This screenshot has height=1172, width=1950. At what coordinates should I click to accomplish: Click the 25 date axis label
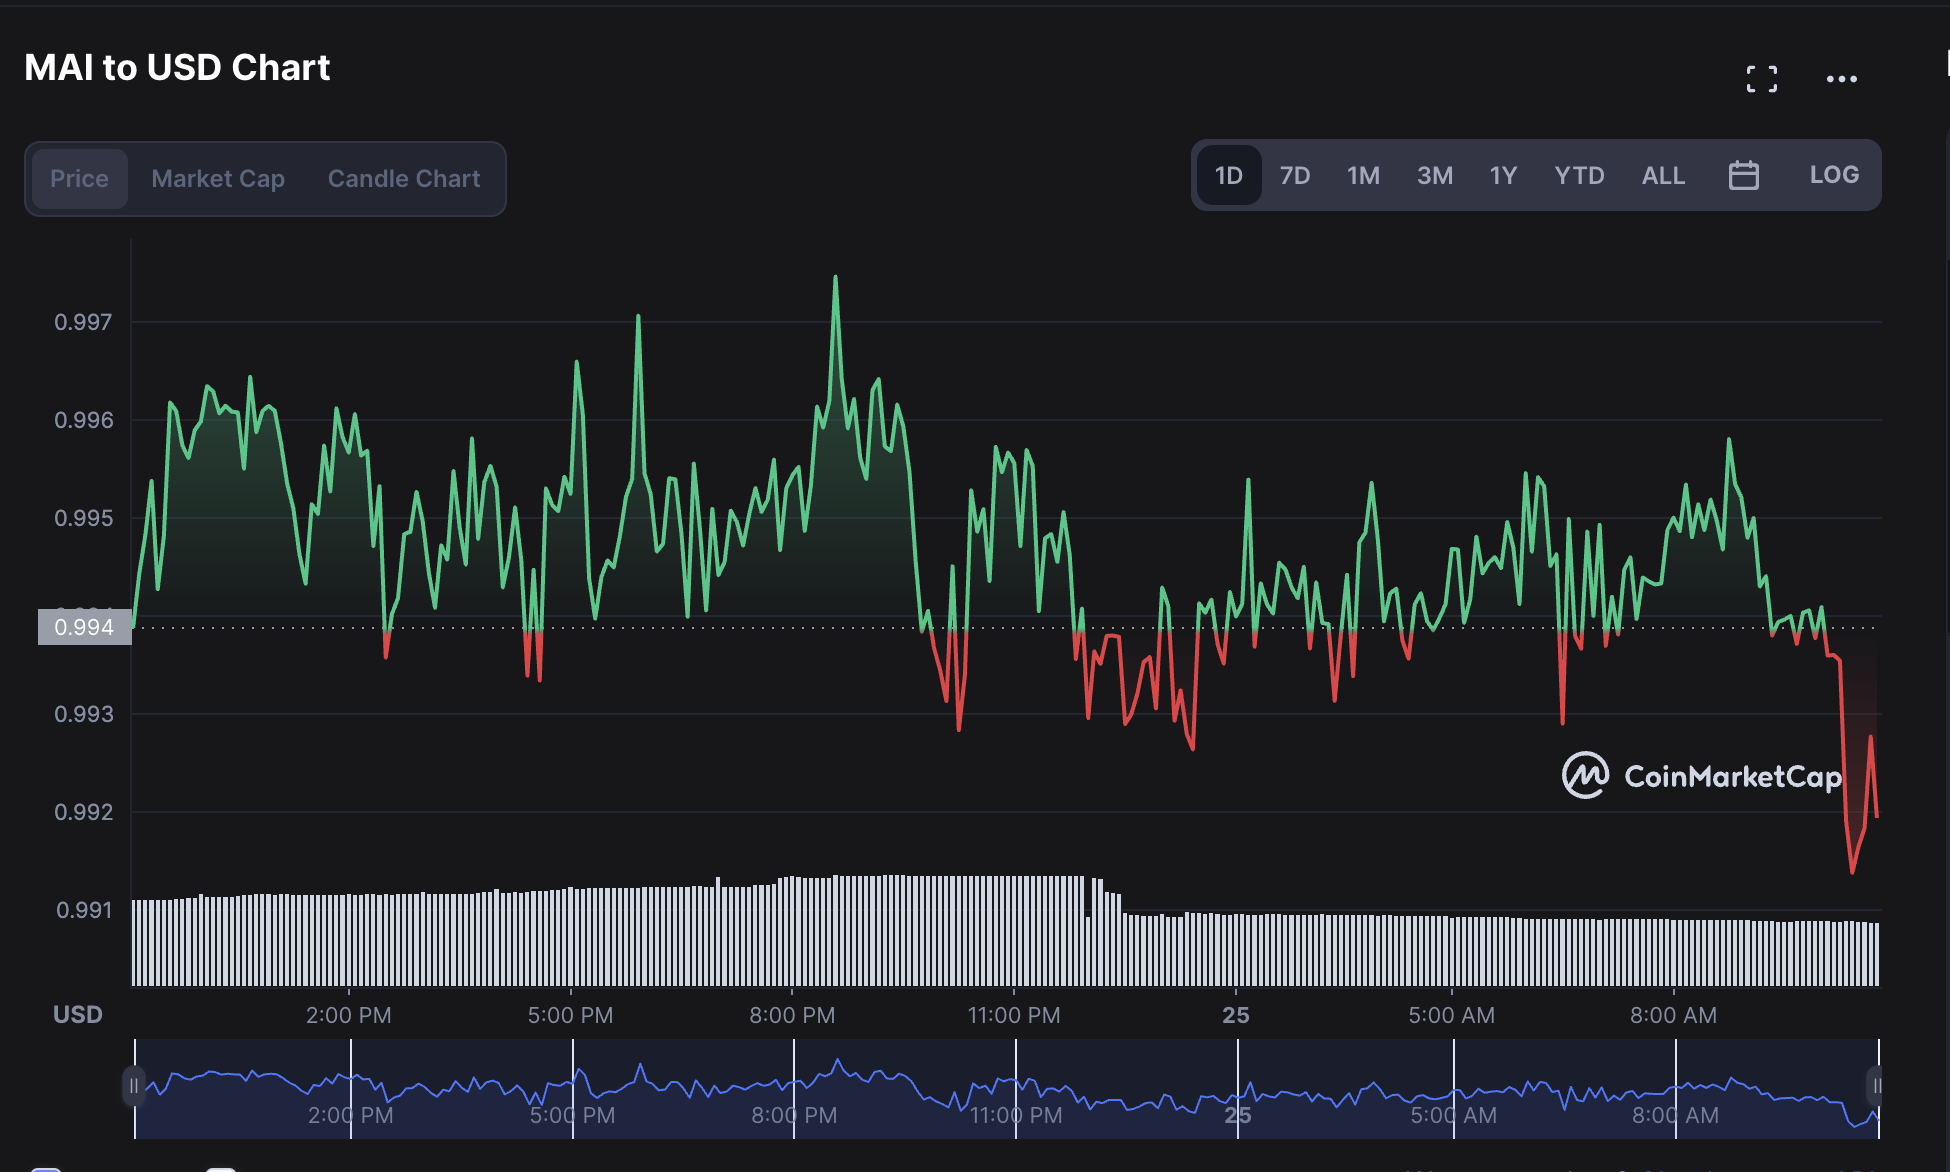[1236, 1015]
